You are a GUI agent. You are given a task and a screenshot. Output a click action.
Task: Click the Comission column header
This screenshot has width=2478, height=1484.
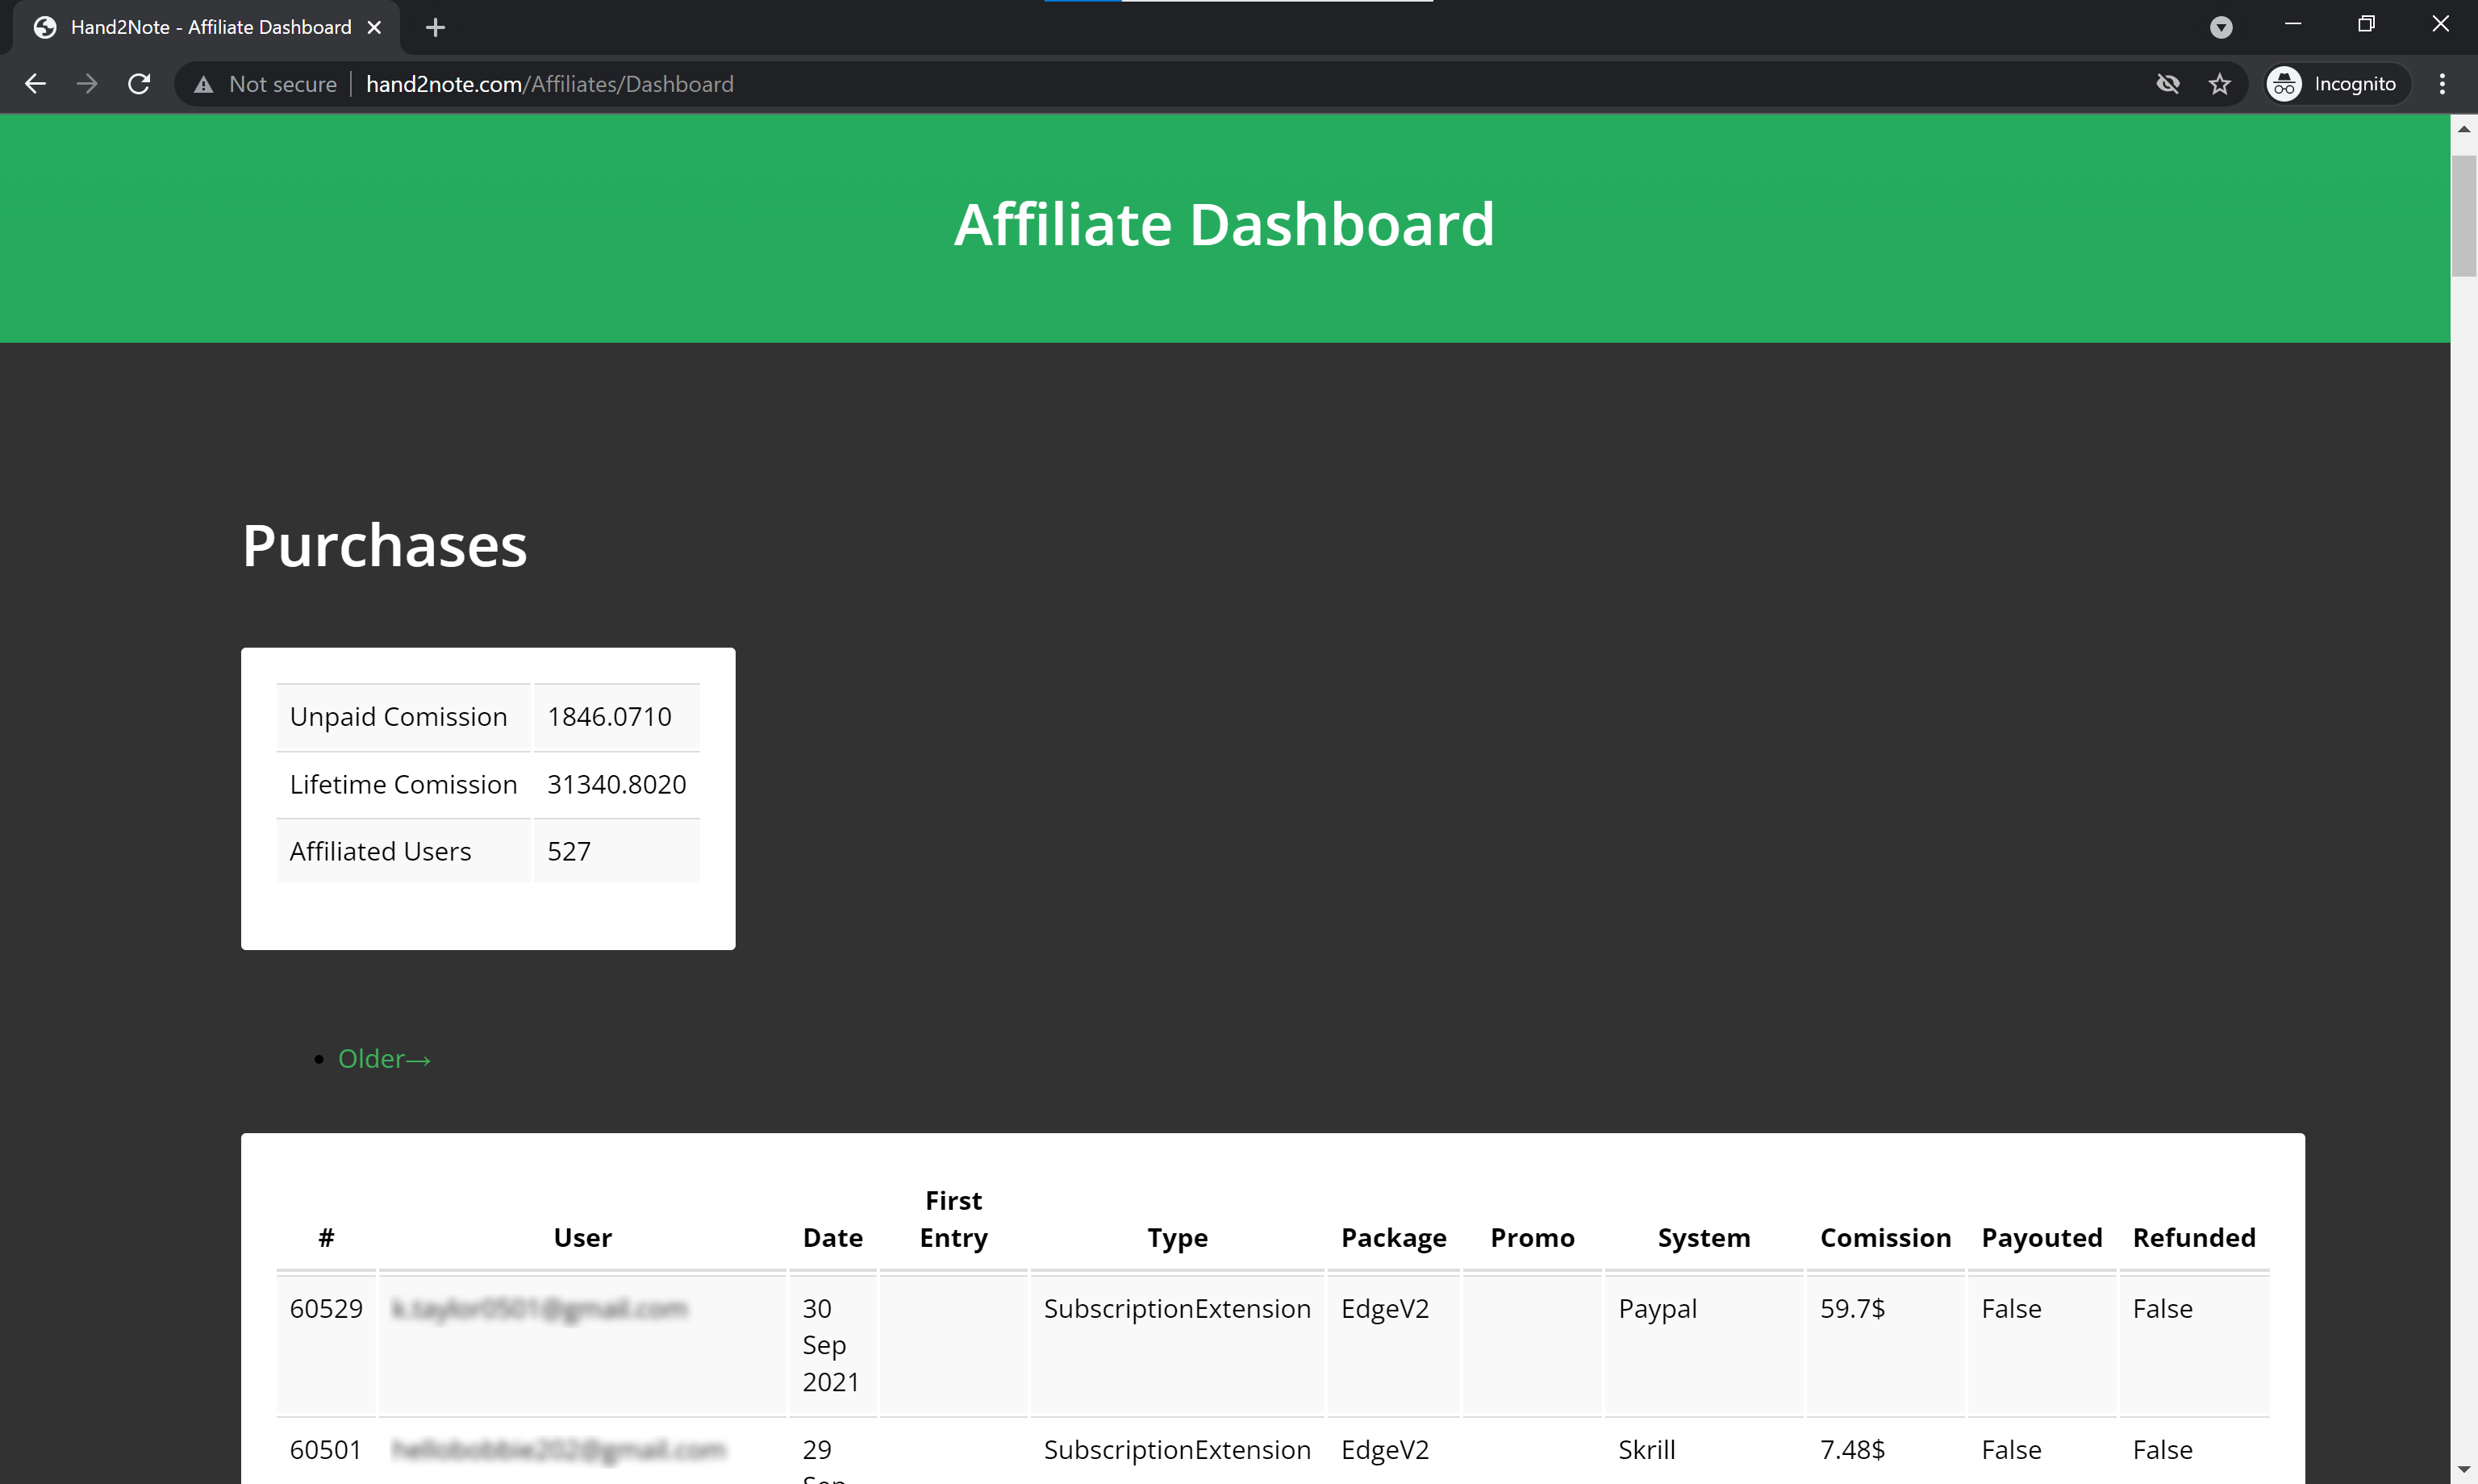point(1885,1237)
